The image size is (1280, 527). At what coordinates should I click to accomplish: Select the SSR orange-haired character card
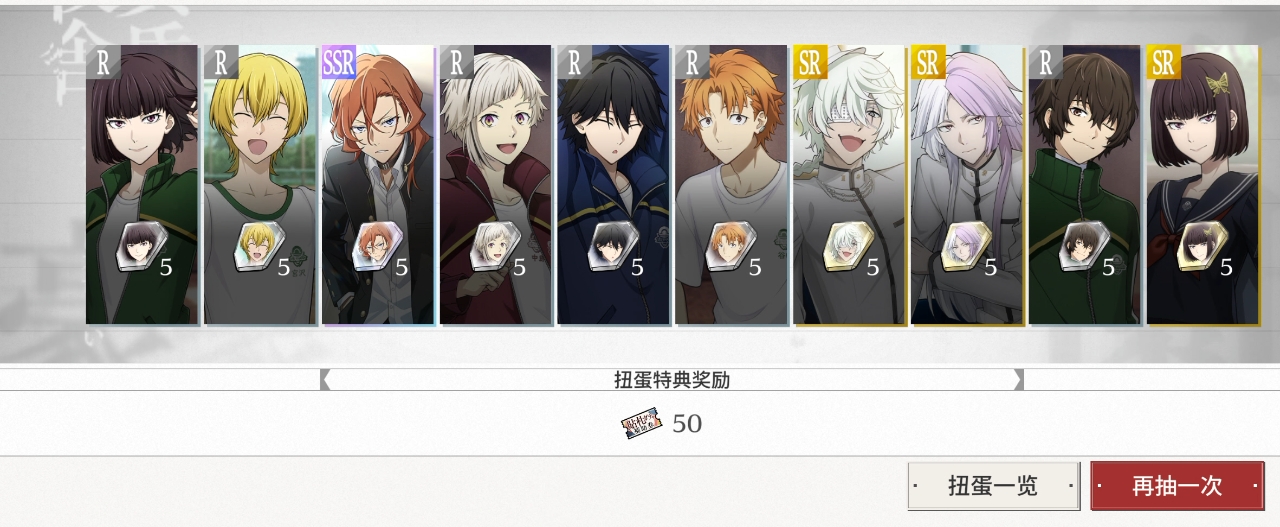coord(378,185)
